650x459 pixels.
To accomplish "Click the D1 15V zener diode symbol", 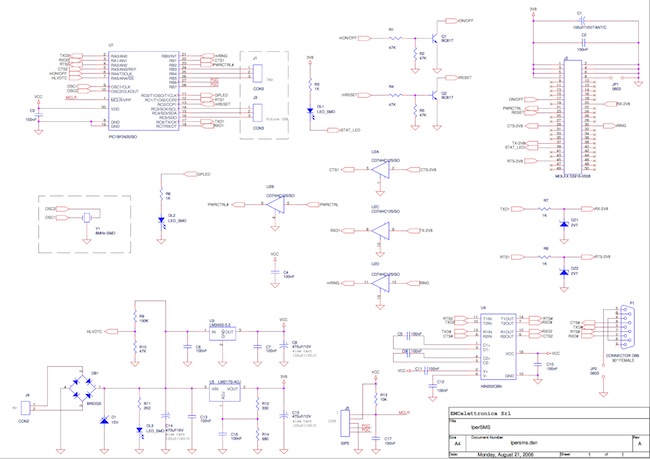I will pos(104,420).
